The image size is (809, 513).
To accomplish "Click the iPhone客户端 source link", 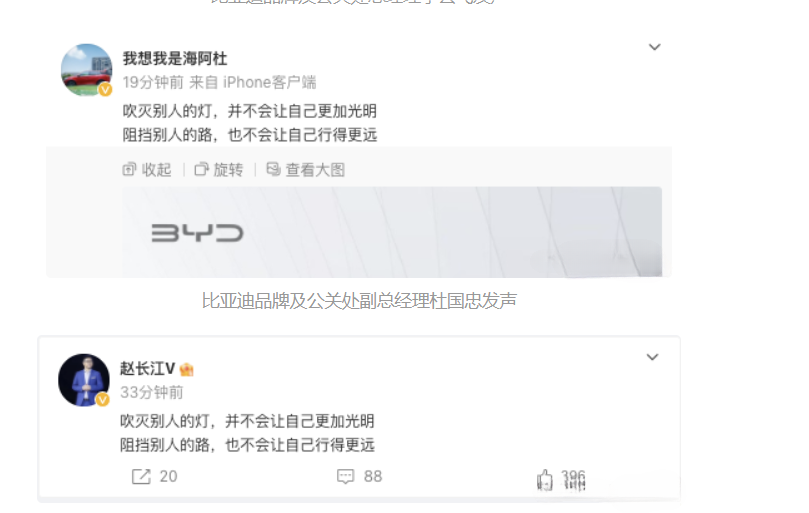I will click(x=269, y=83).
